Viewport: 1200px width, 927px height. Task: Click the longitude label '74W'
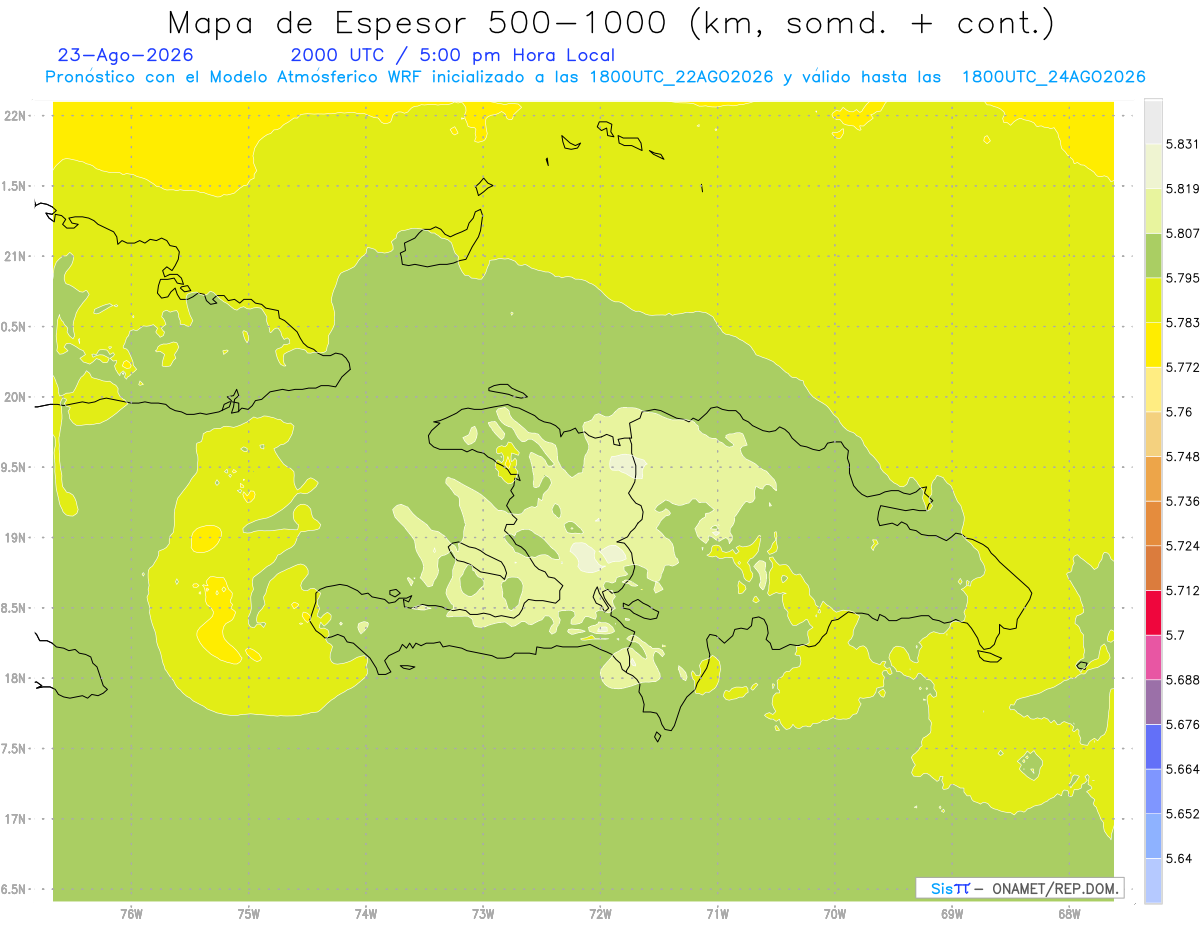[x=366, y=914]
